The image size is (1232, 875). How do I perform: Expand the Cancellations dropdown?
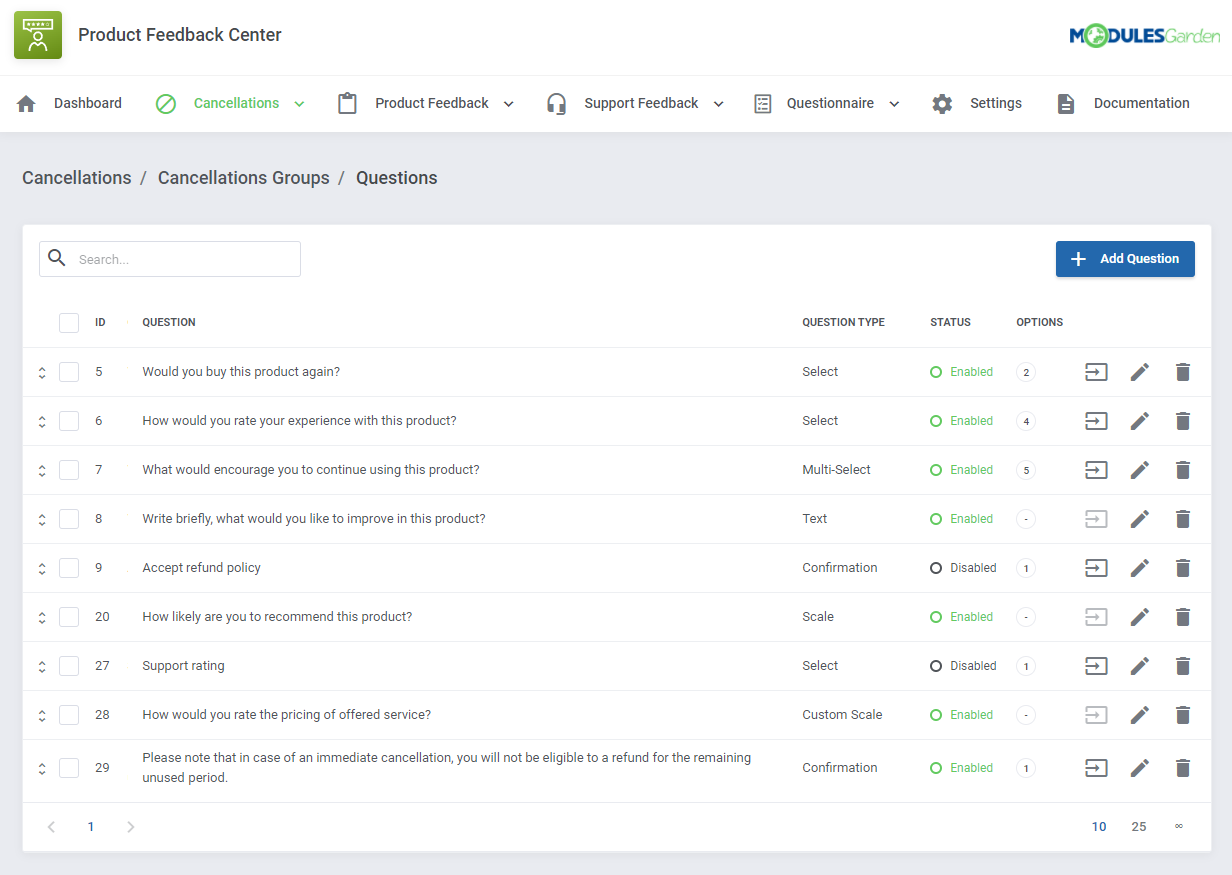(298, 102)
